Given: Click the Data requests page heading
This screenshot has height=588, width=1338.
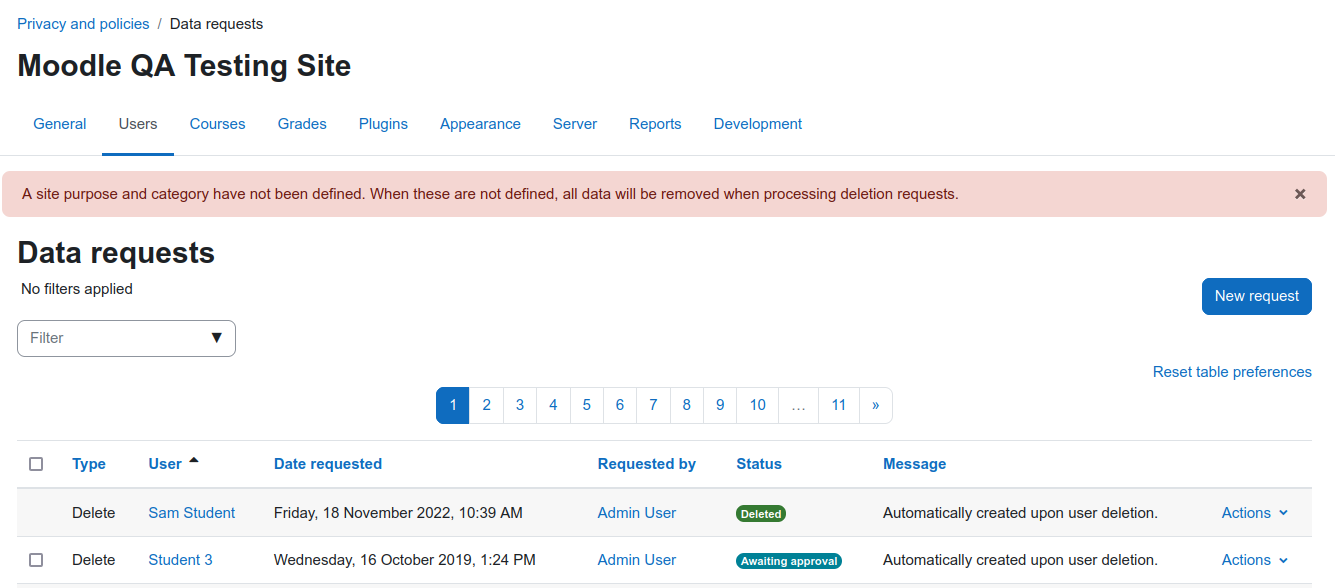Looking at the screenshot, I should [x=116, y=253].
